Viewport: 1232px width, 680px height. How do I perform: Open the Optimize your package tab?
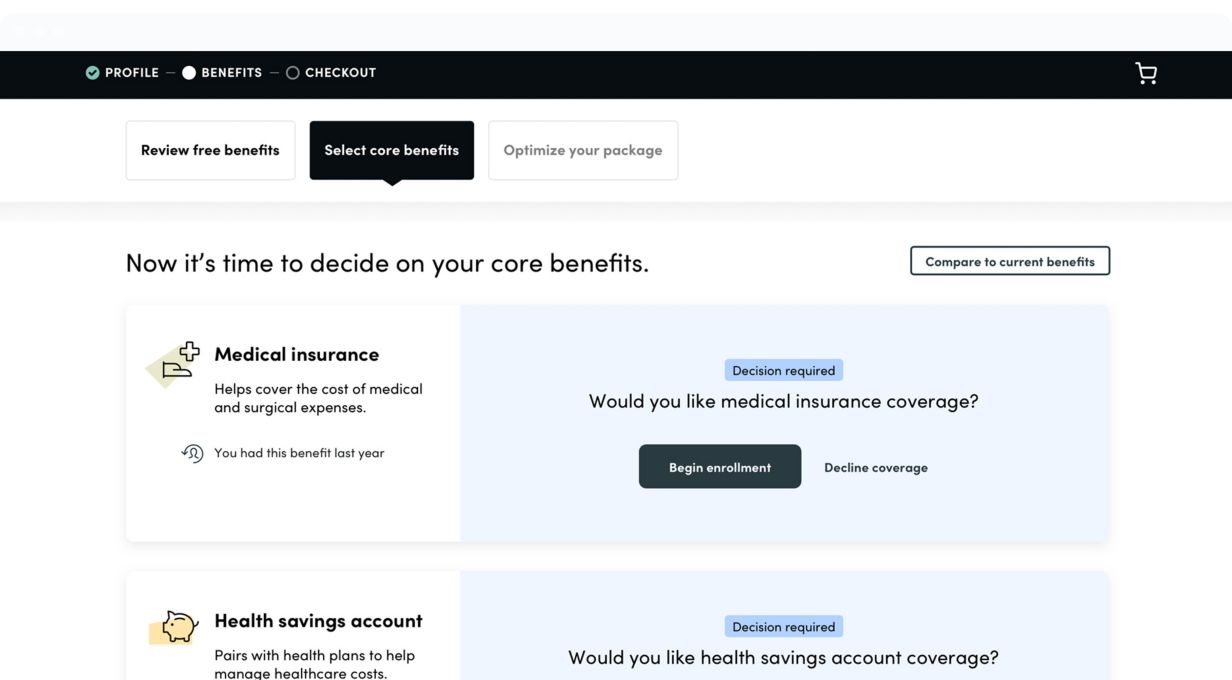point(582,150)
